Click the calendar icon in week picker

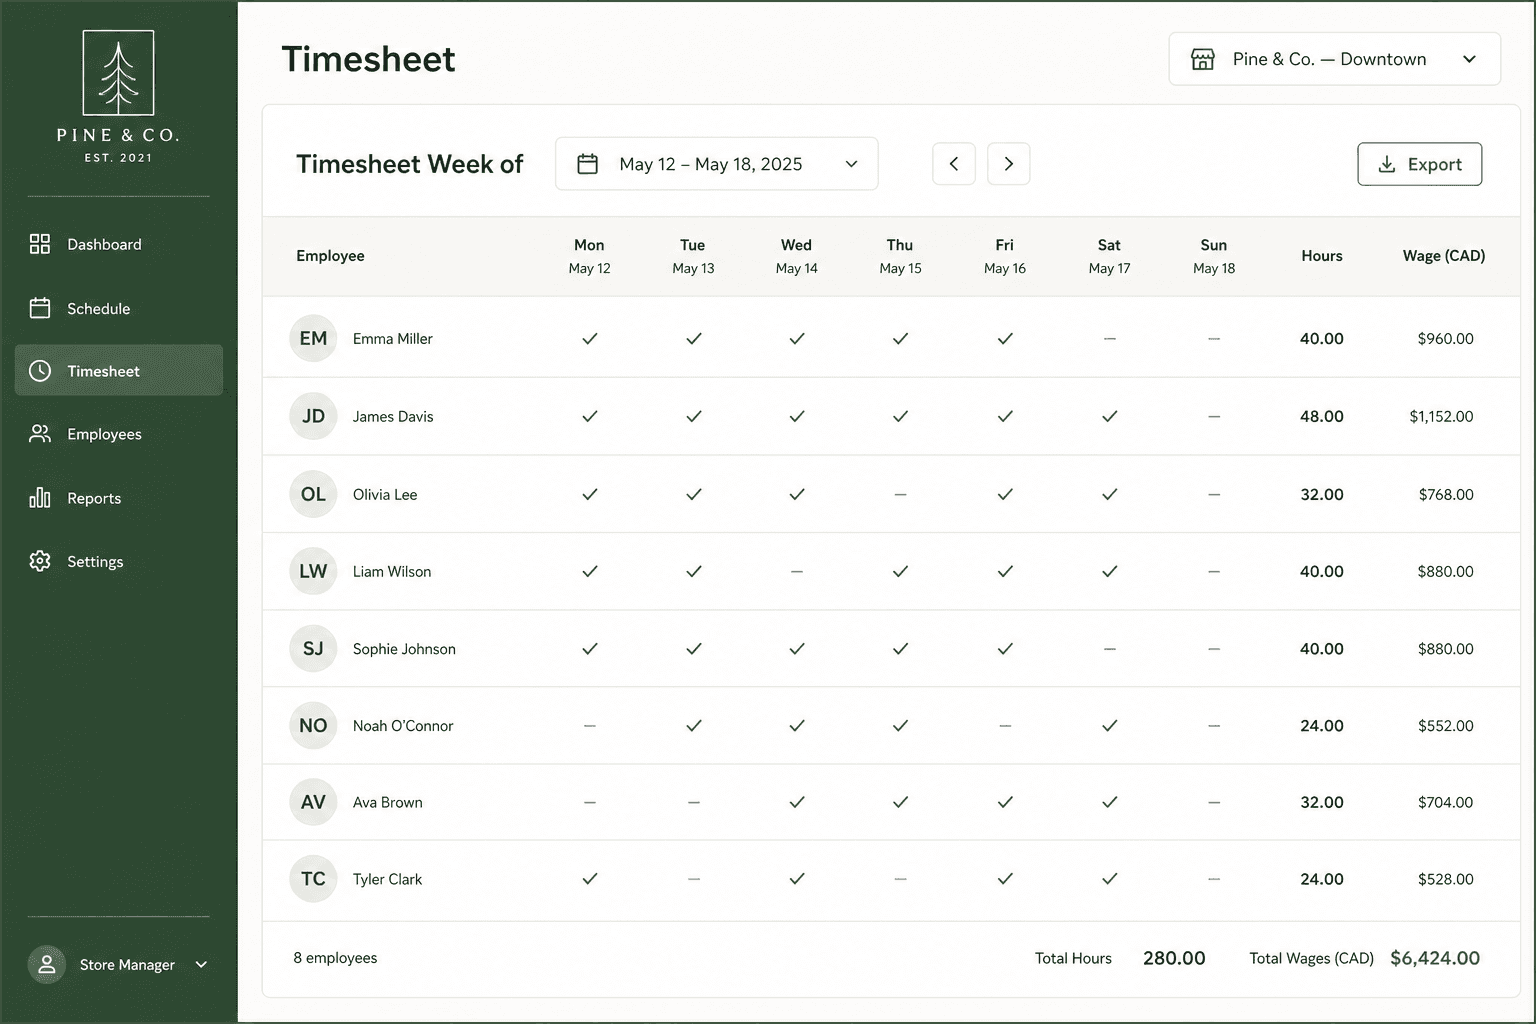click(x=588, y=164)
